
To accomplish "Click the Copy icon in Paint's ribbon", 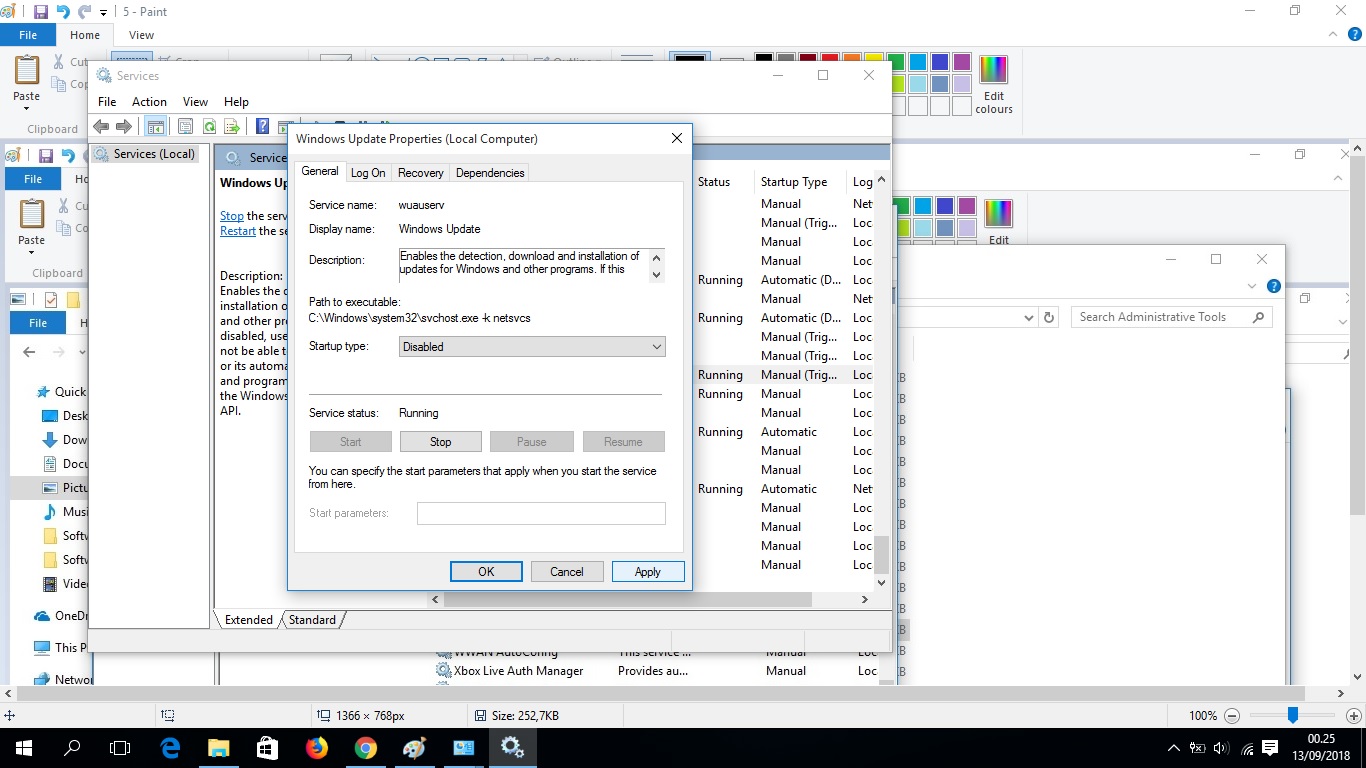I will pyautogui.click(x=59, y=85).
